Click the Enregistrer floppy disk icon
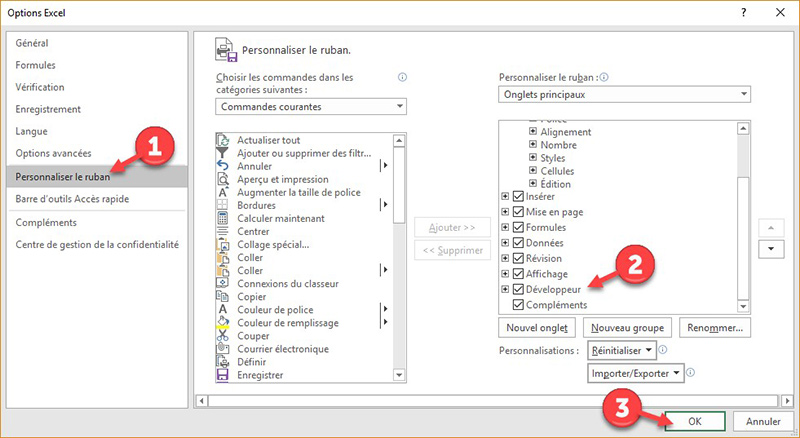The image size is (800, 438). point(223,375)
